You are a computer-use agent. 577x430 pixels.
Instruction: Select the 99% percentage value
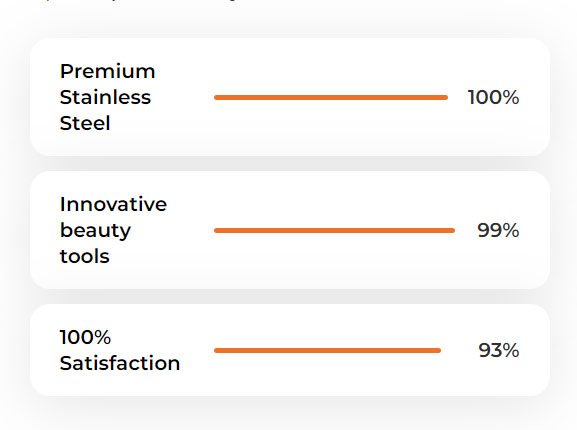[x=498, y=231]
